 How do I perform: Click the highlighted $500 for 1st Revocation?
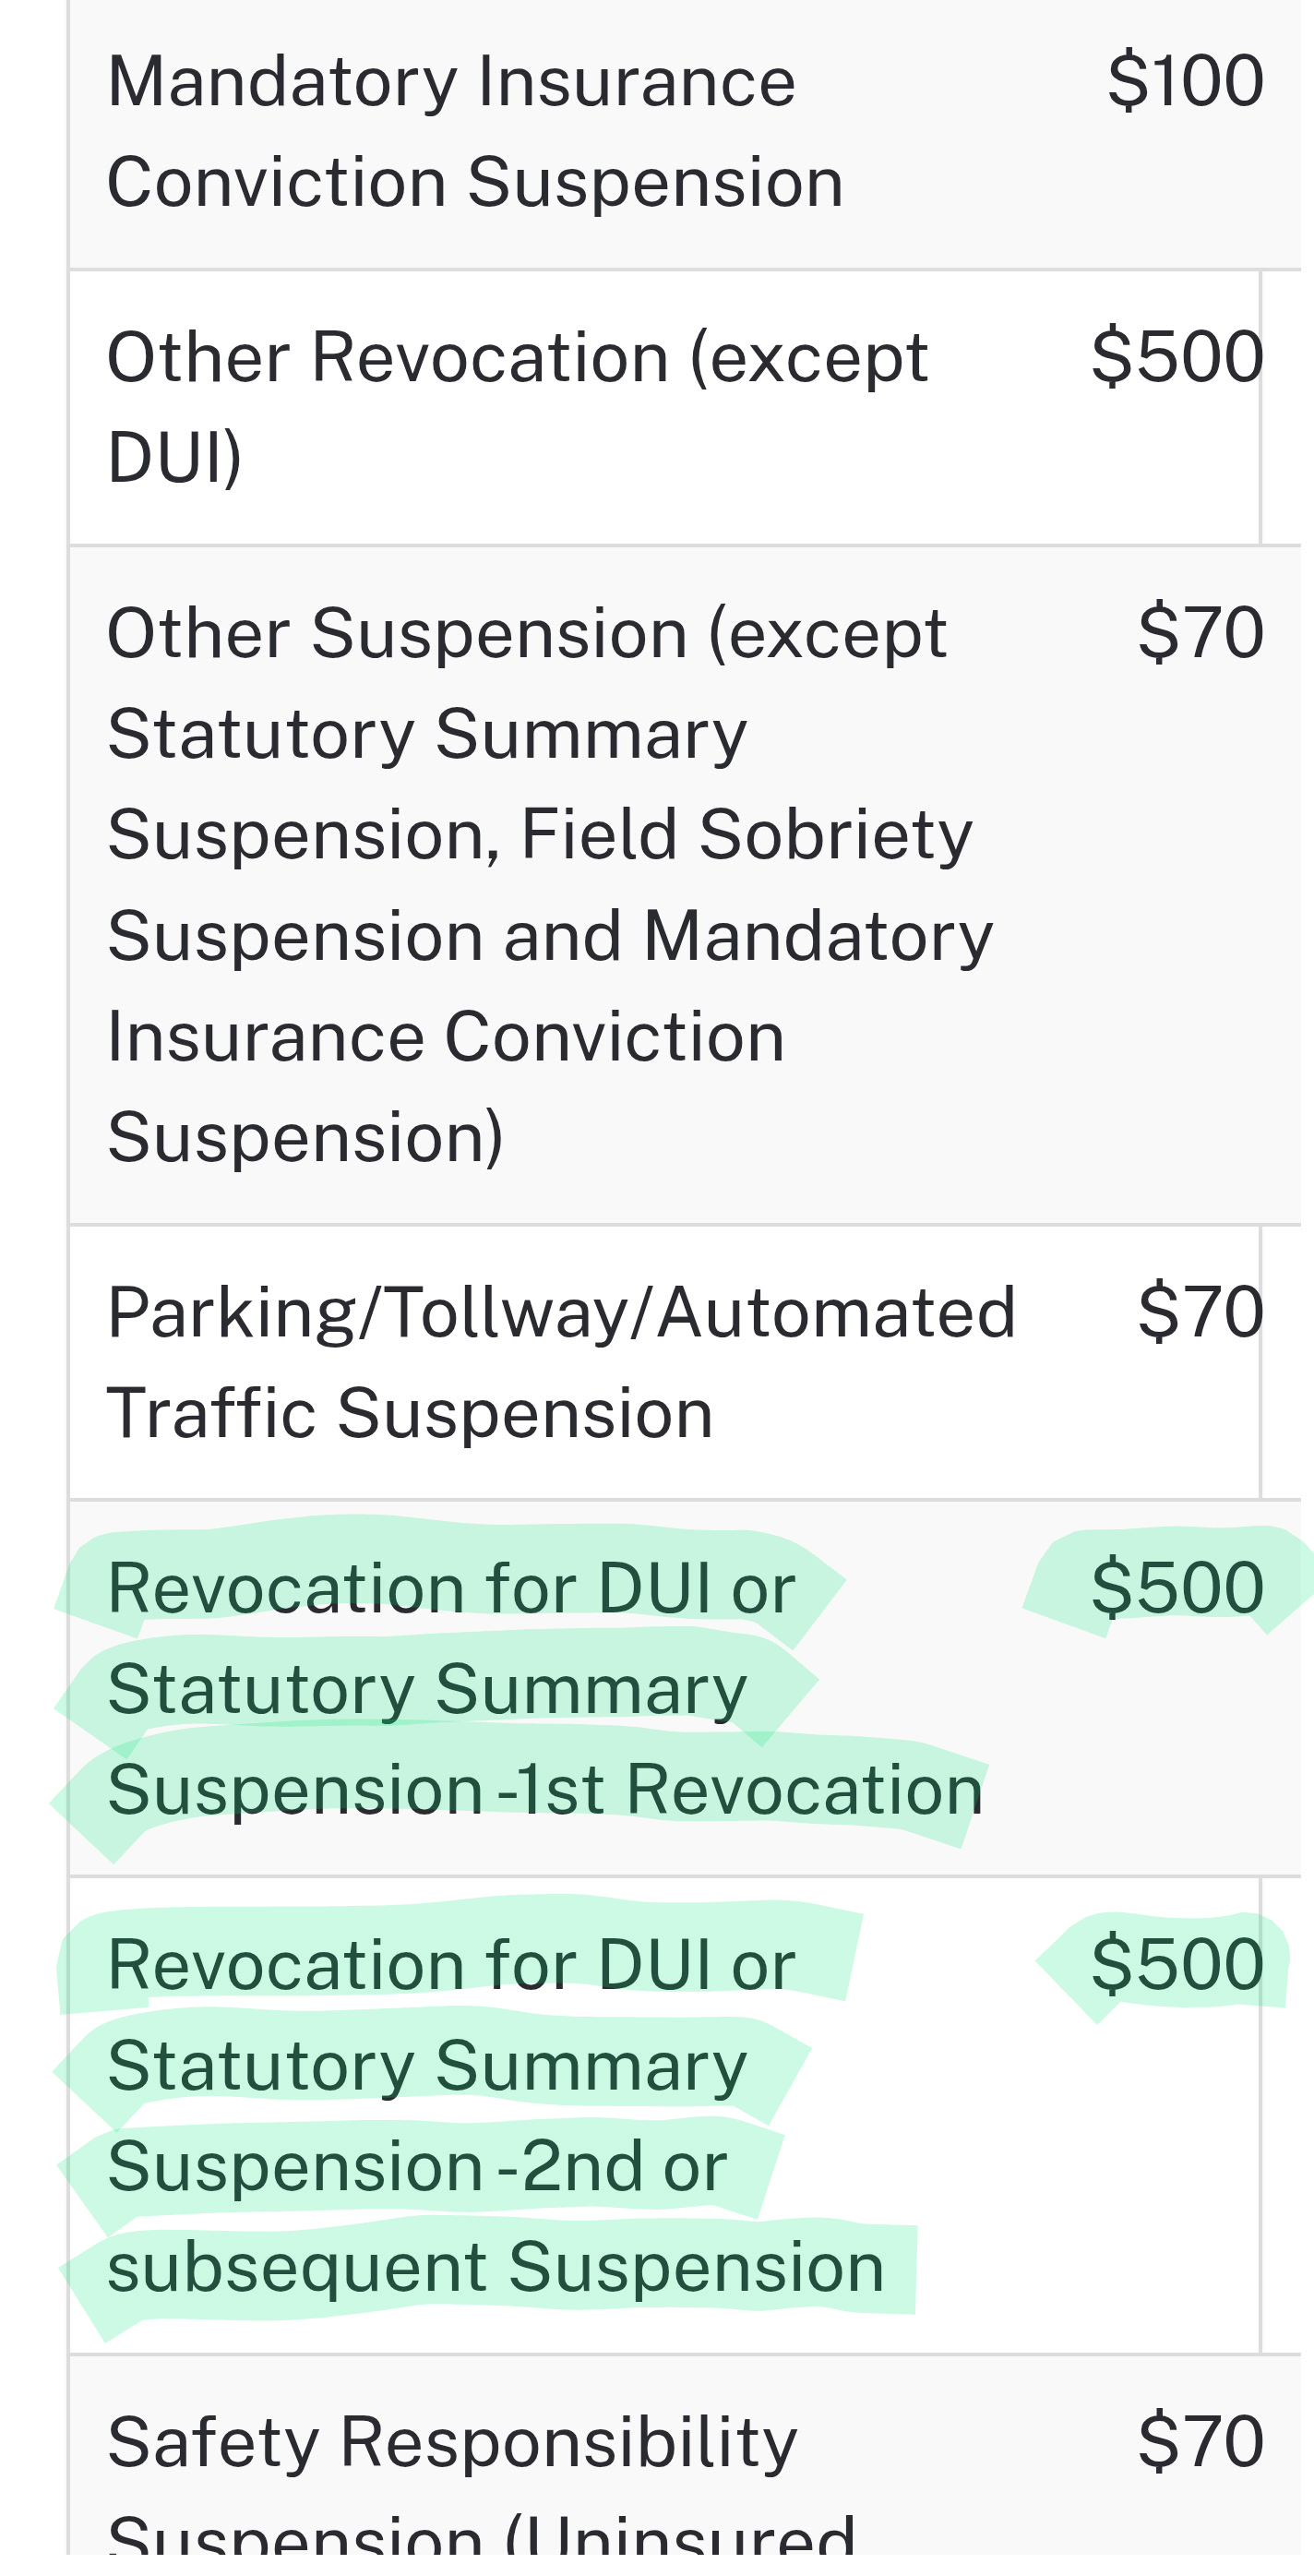tap(1177, 1588)
